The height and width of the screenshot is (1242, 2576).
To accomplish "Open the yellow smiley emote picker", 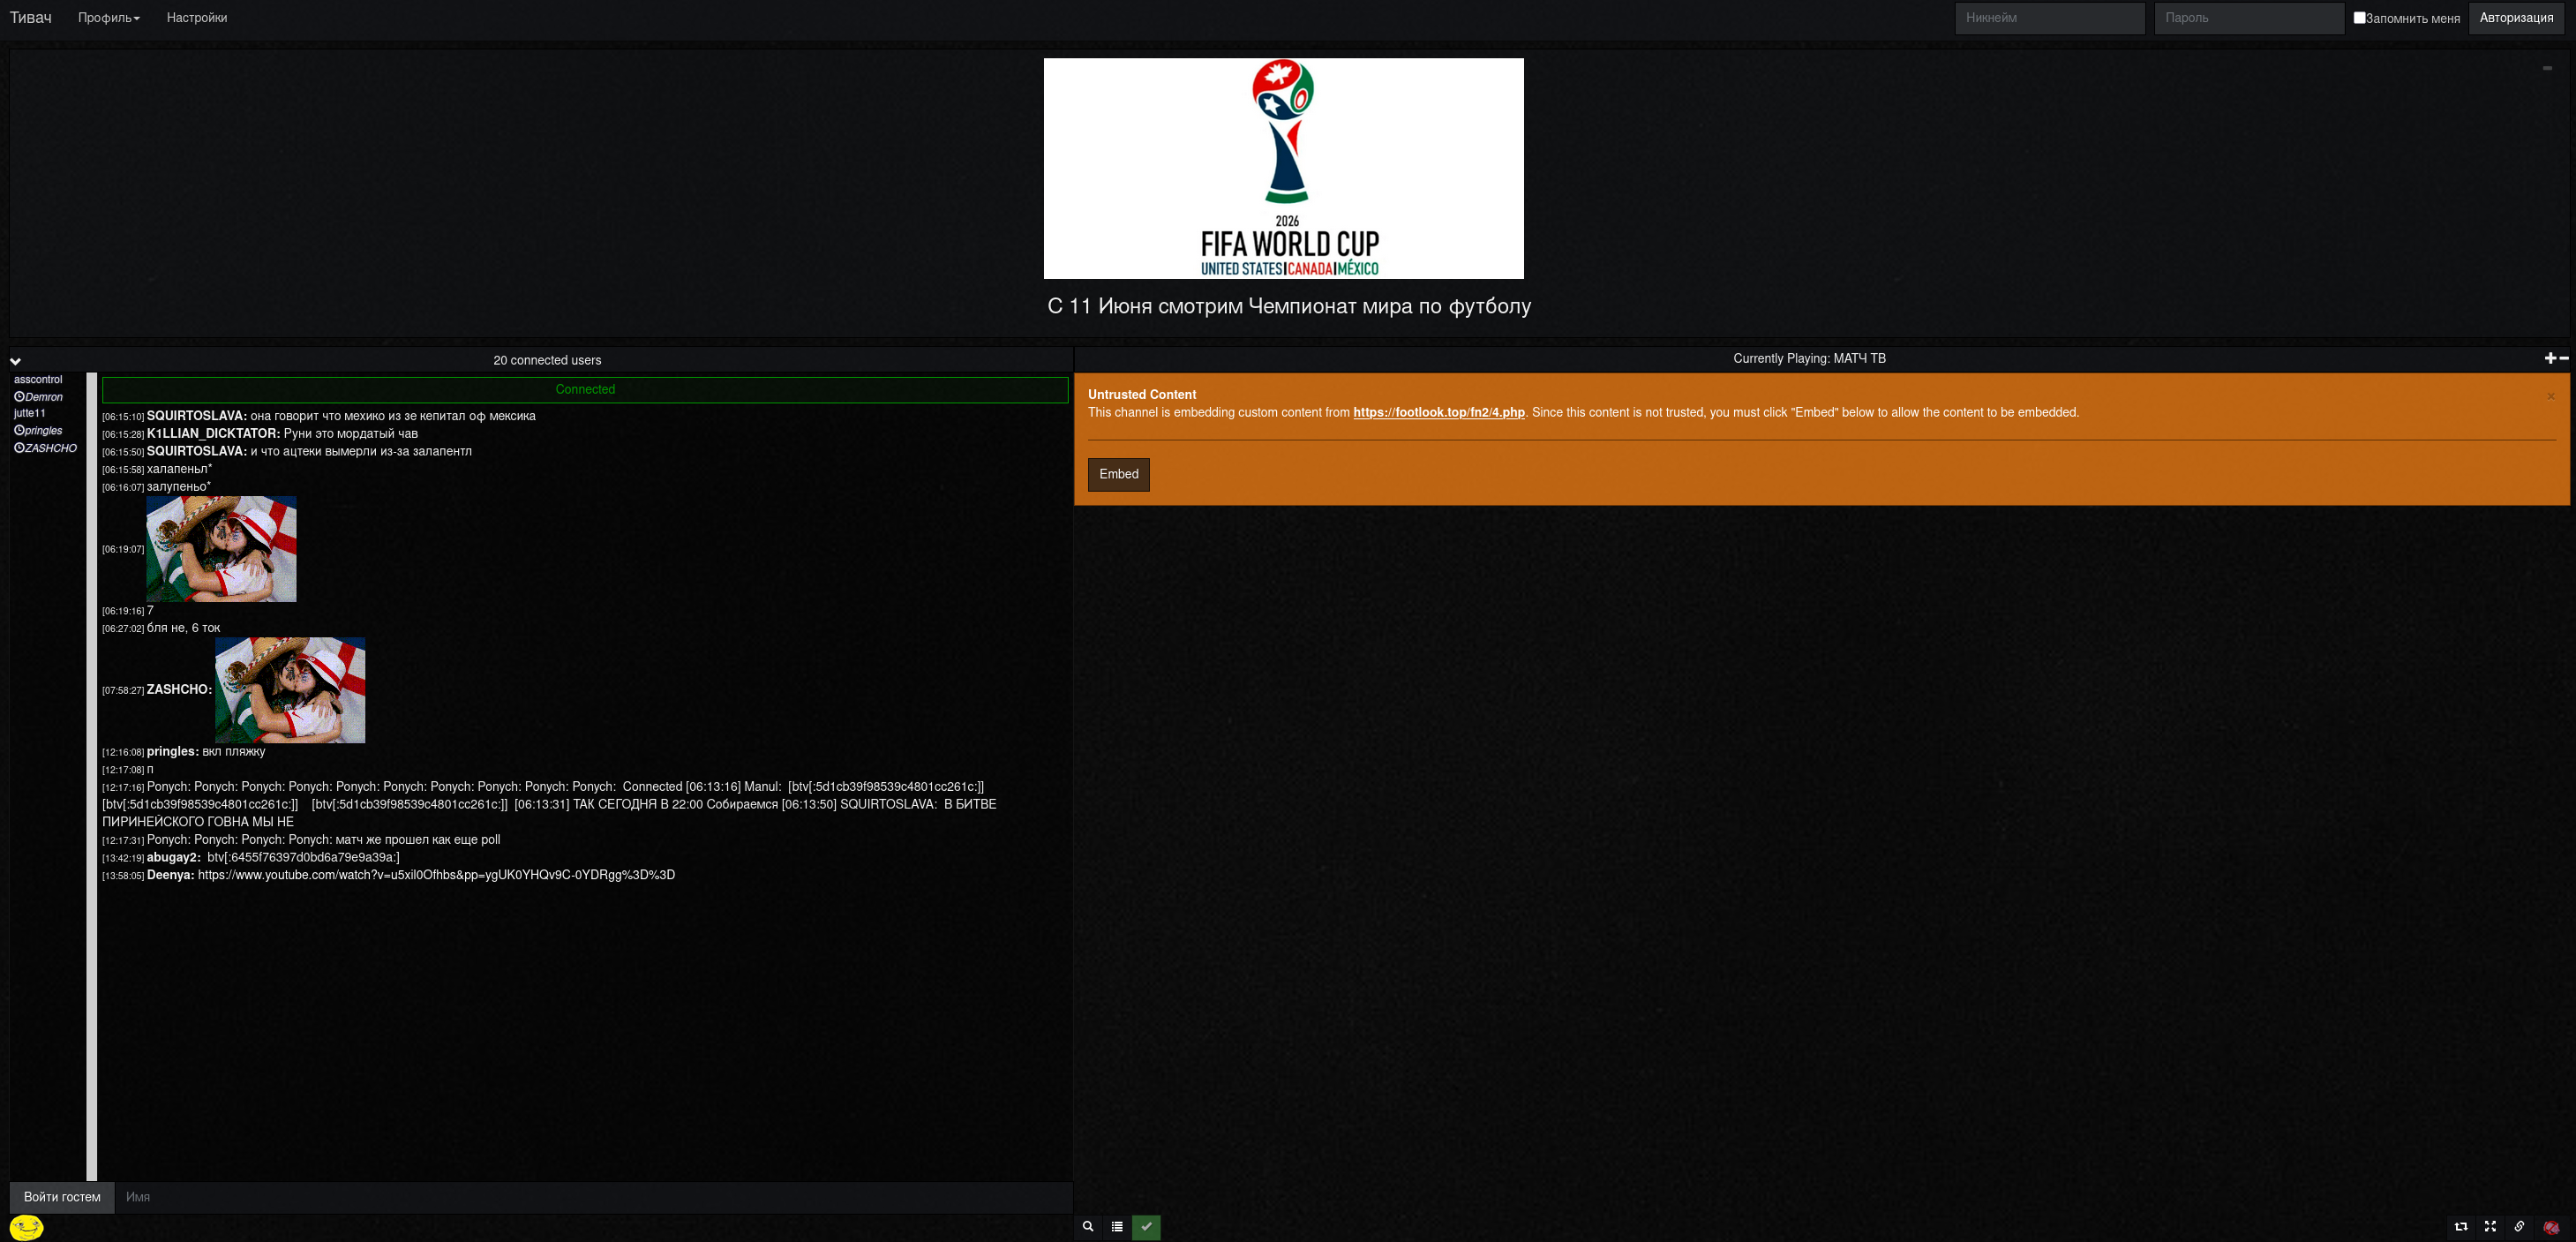I will [26, 1227].
